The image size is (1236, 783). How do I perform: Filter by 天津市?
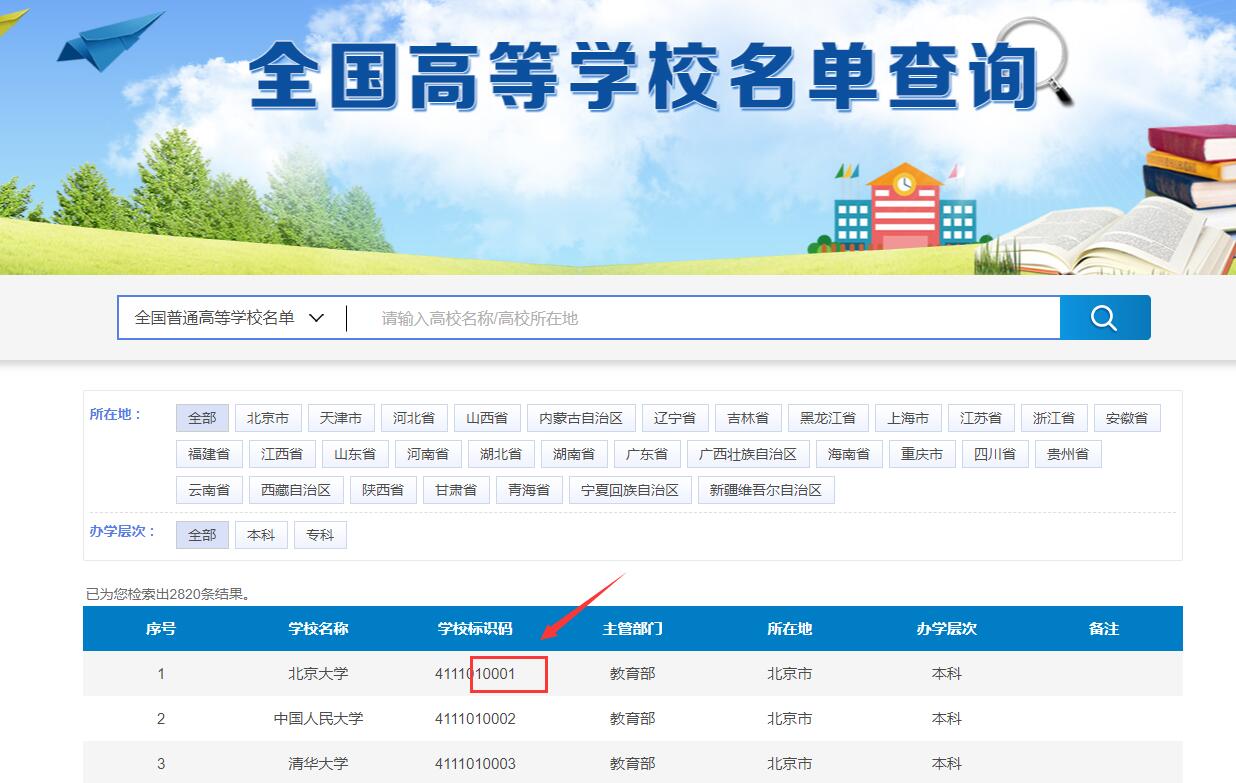click(341, 418)
